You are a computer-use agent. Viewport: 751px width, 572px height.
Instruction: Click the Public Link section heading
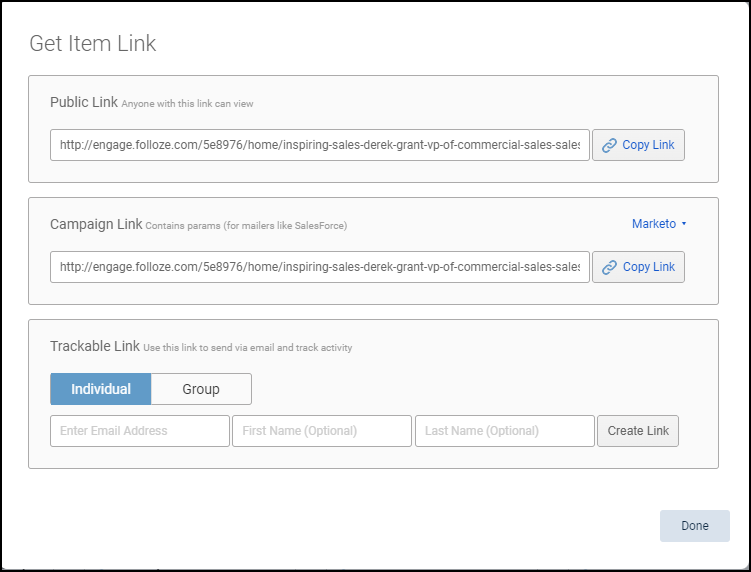84,102
